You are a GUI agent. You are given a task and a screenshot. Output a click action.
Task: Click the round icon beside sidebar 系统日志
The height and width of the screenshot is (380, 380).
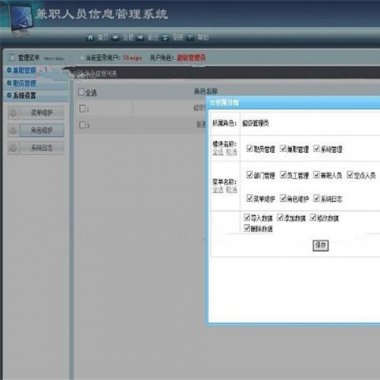tap(13, 148)
